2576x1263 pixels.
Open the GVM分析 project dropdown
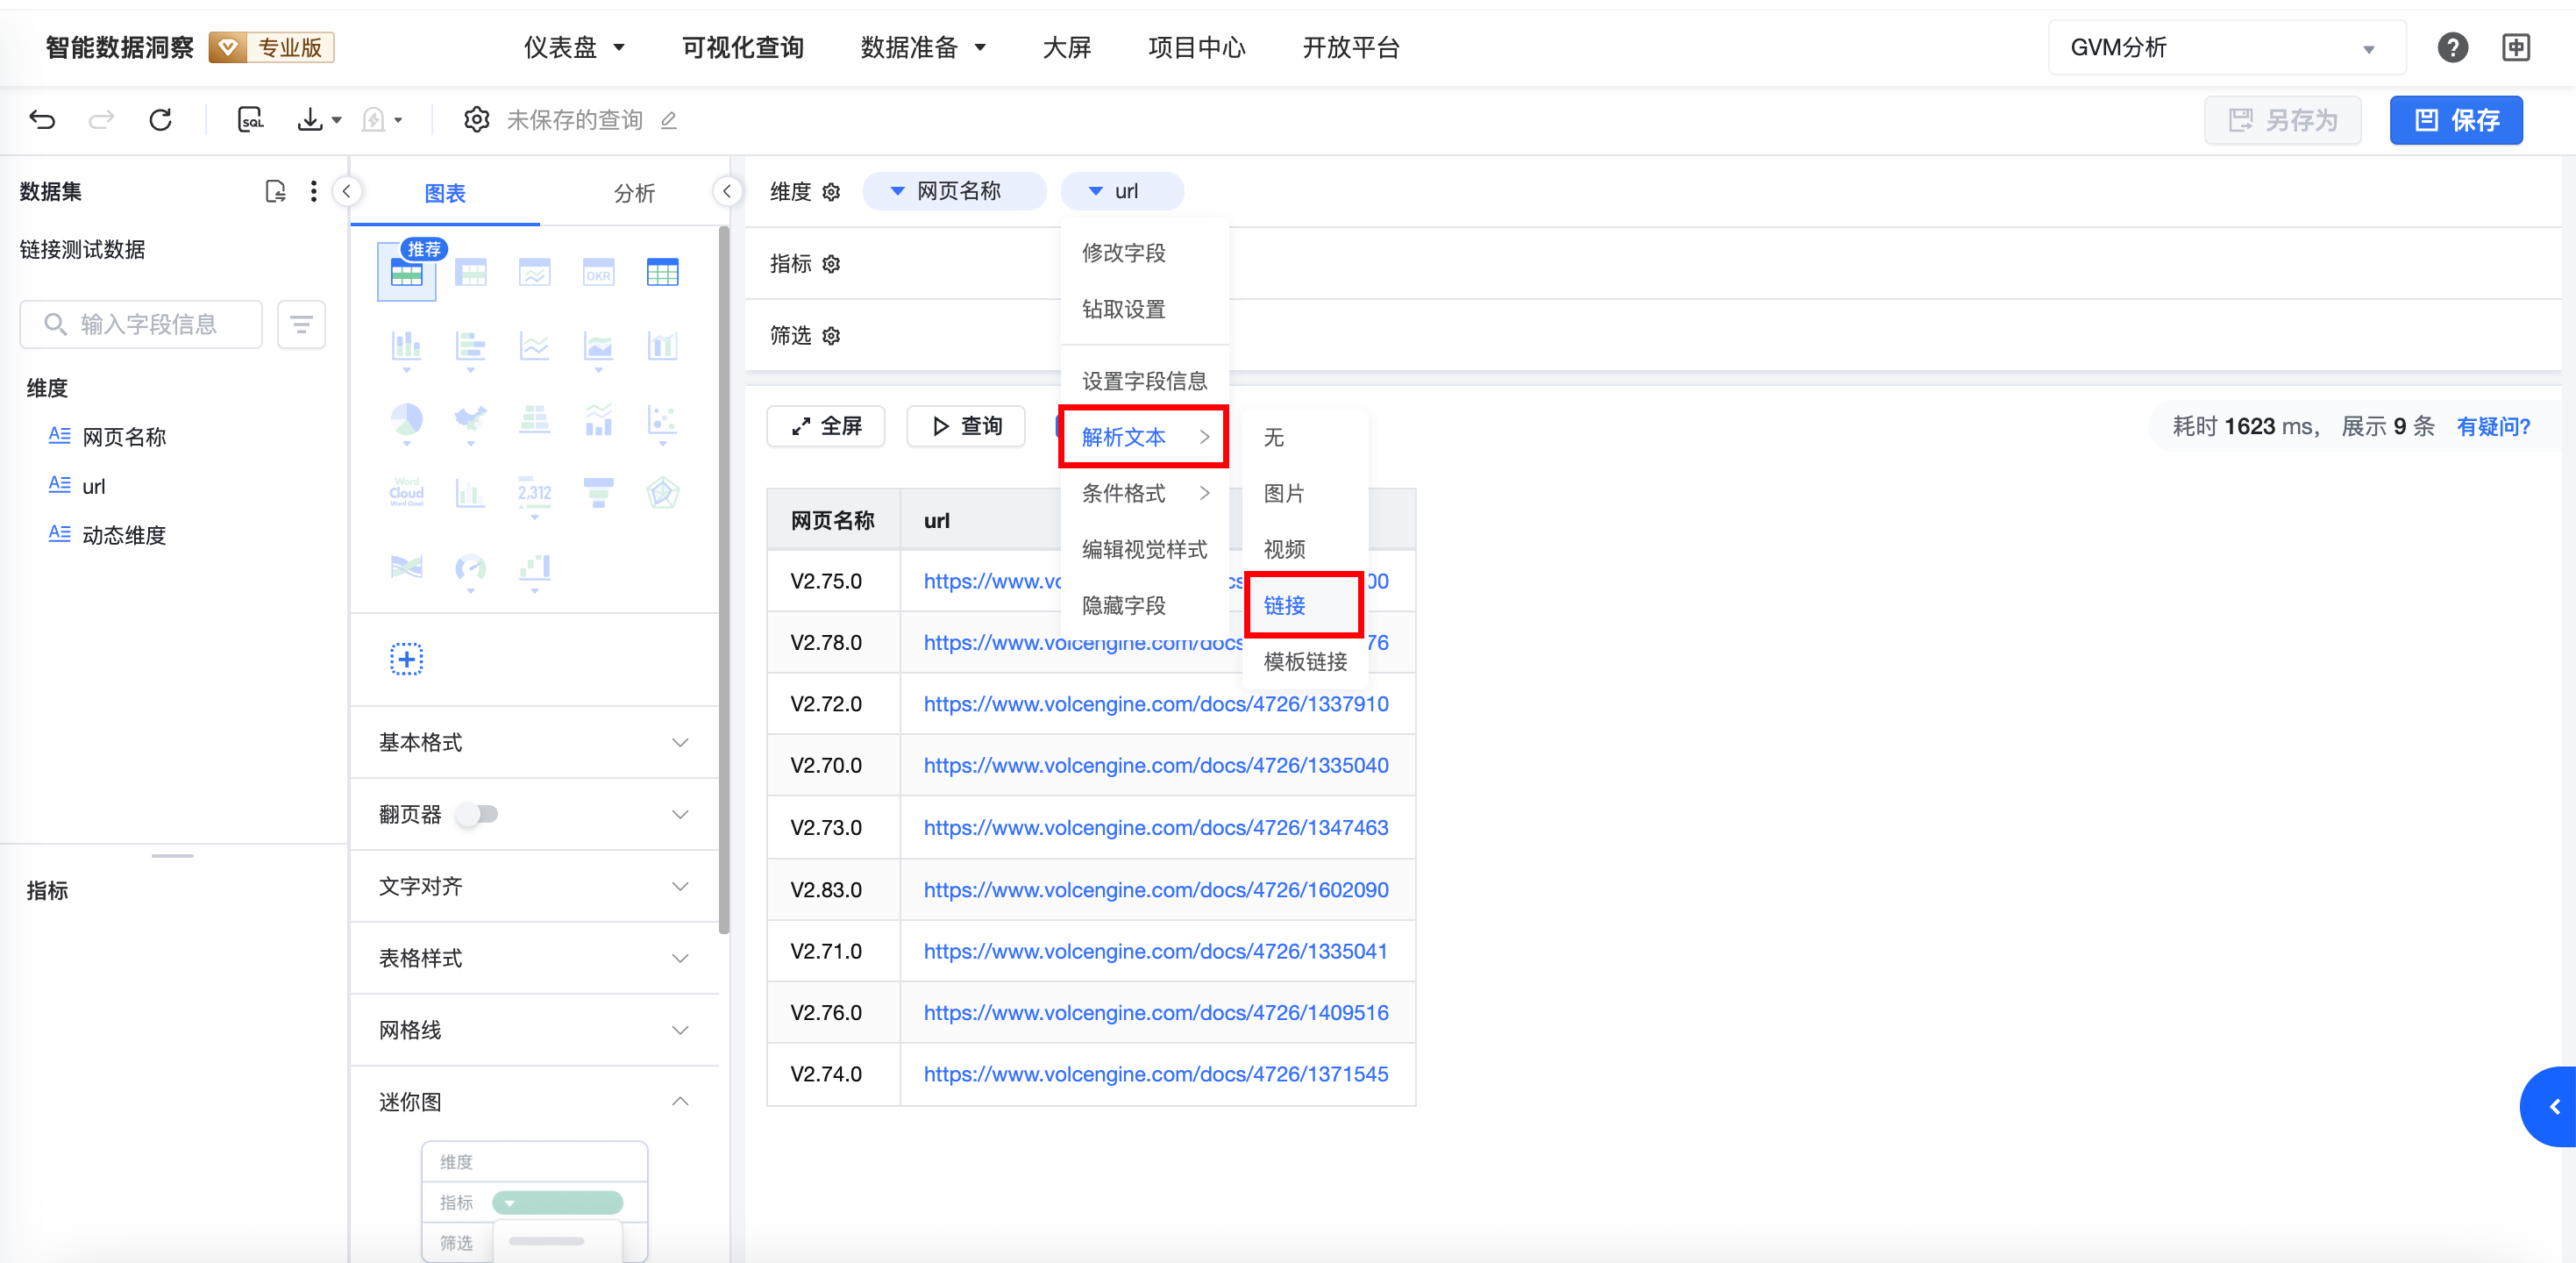pos(2226,47)
